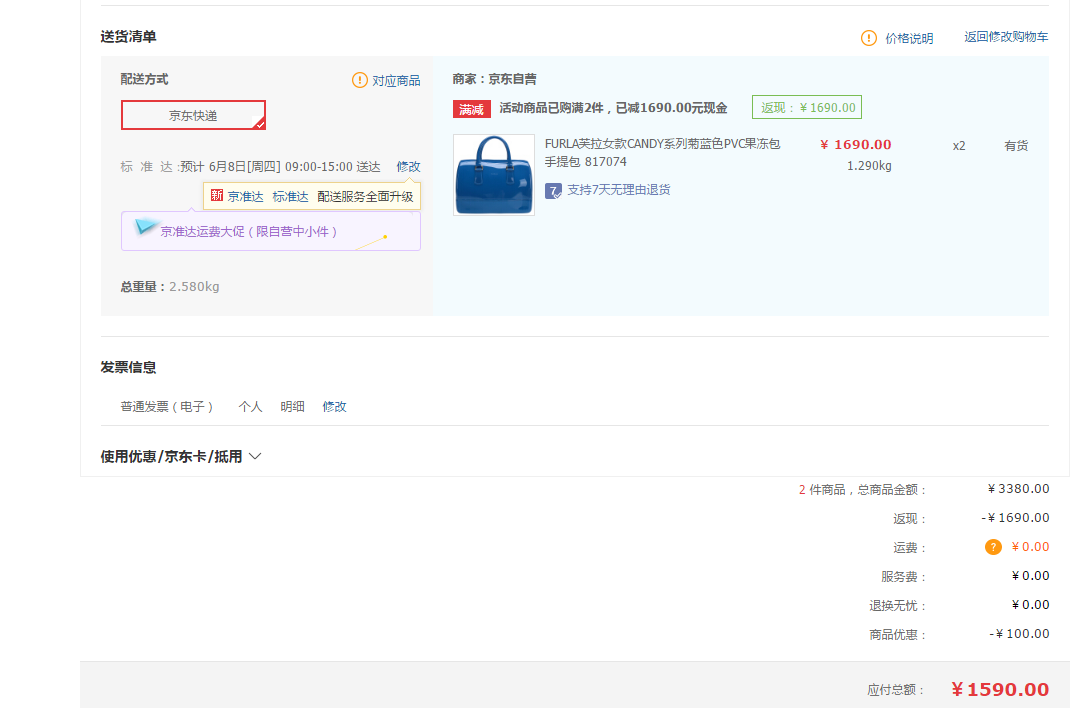Click the item price ¥1690.00
The width and height of the screenshot is (1073, 708).
855,145
